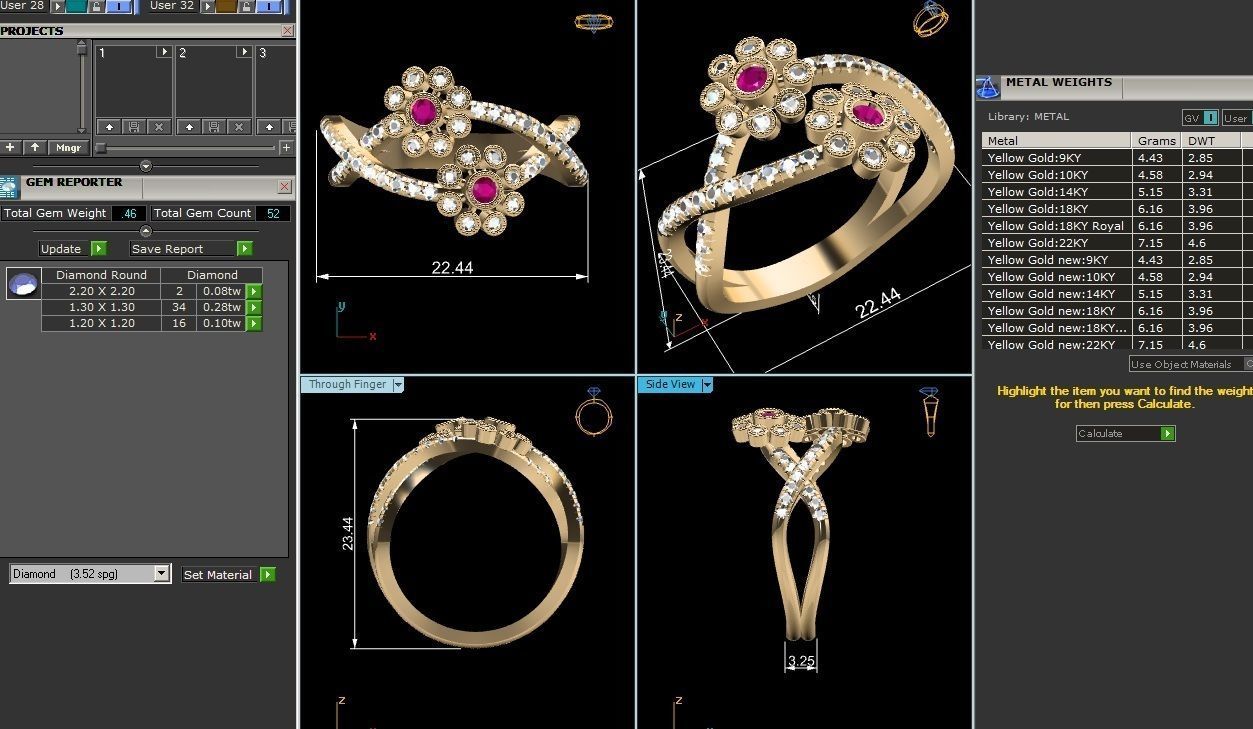Viewport: 1253px width, 729px height.
Task: Select the diamond gem thumbnail
Action: tap(22, 284)
